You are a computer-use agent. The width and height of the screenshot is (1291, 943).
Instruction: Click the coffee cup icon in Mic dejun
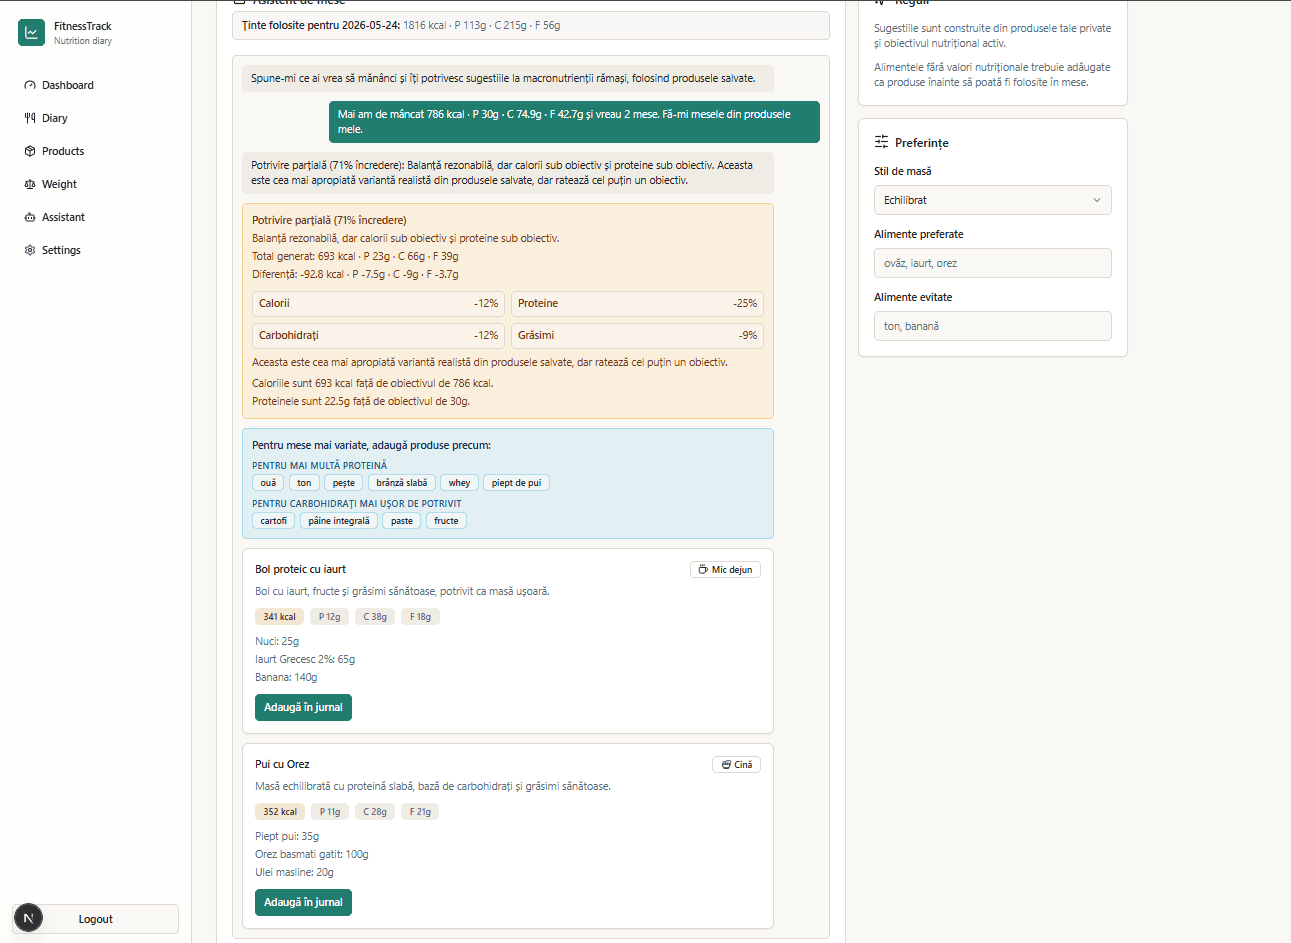coord(703,570)
